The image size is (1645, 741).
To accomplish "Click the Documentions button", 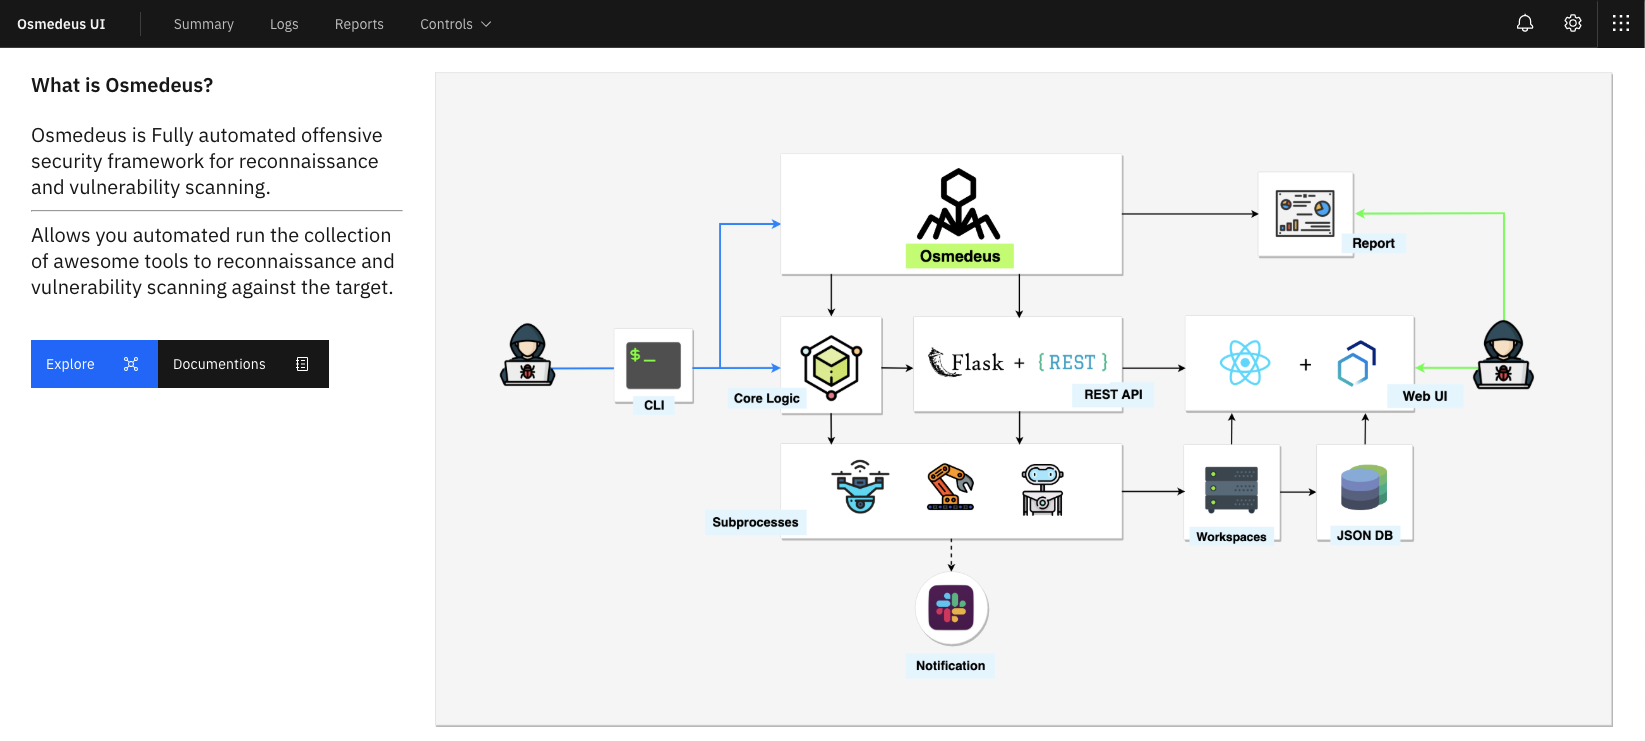I will [x=243, y=364].
